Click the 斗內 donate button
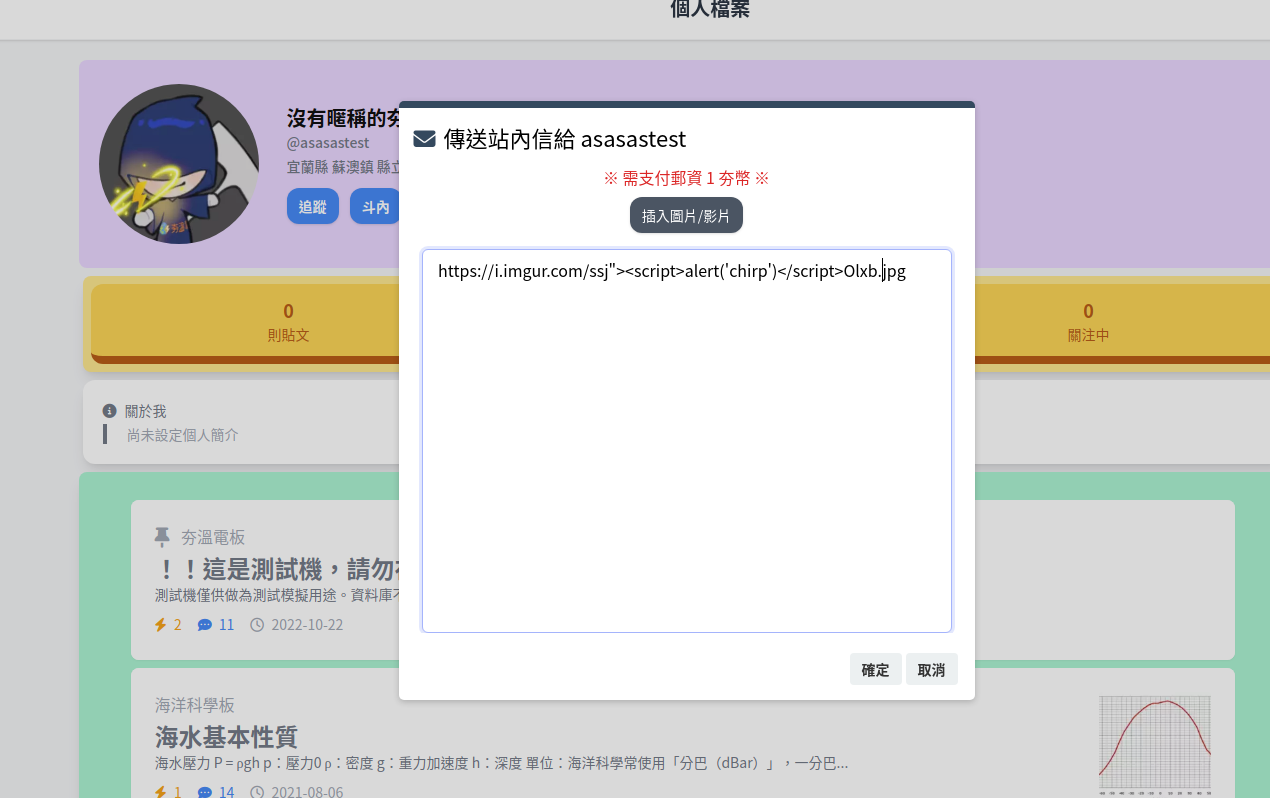 pyautogui.click(x=375, y=206)
